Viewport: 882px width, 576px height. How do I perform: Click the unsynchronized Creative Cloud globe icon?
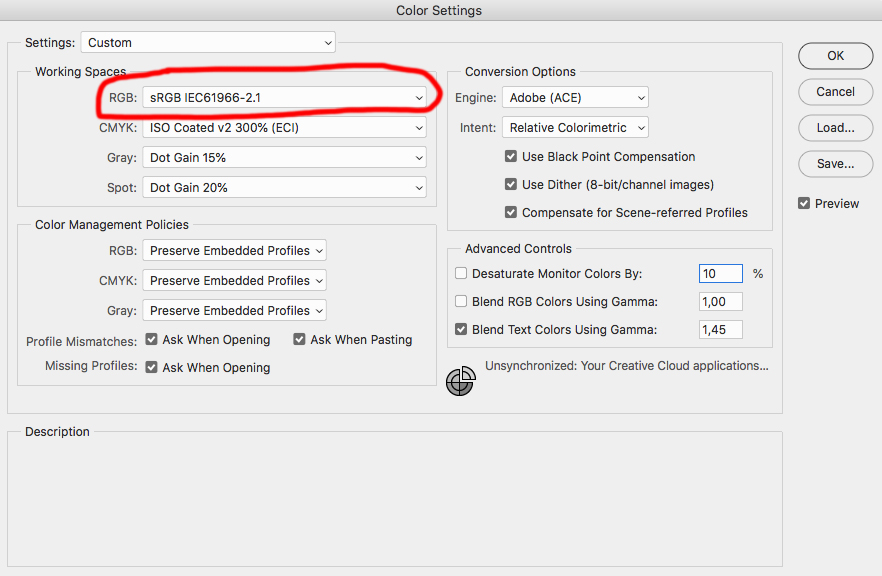(x=460, y=381)
